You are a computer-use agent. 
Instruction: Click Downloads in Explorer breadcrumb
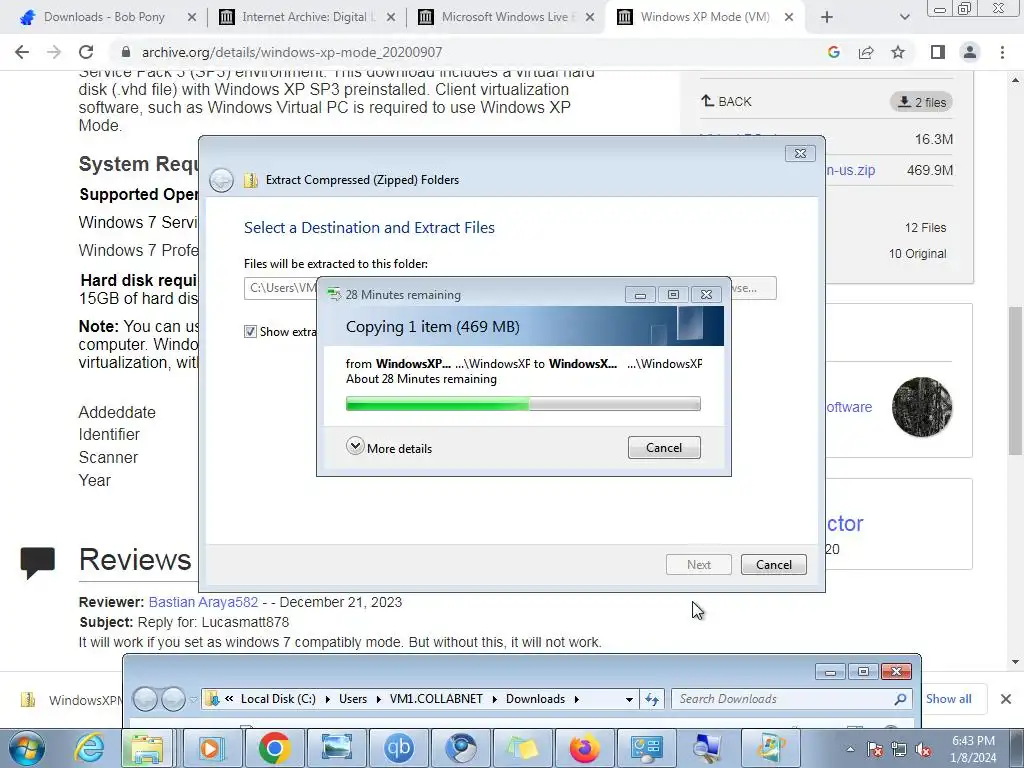pyautogui.click(x=536, y=699)
